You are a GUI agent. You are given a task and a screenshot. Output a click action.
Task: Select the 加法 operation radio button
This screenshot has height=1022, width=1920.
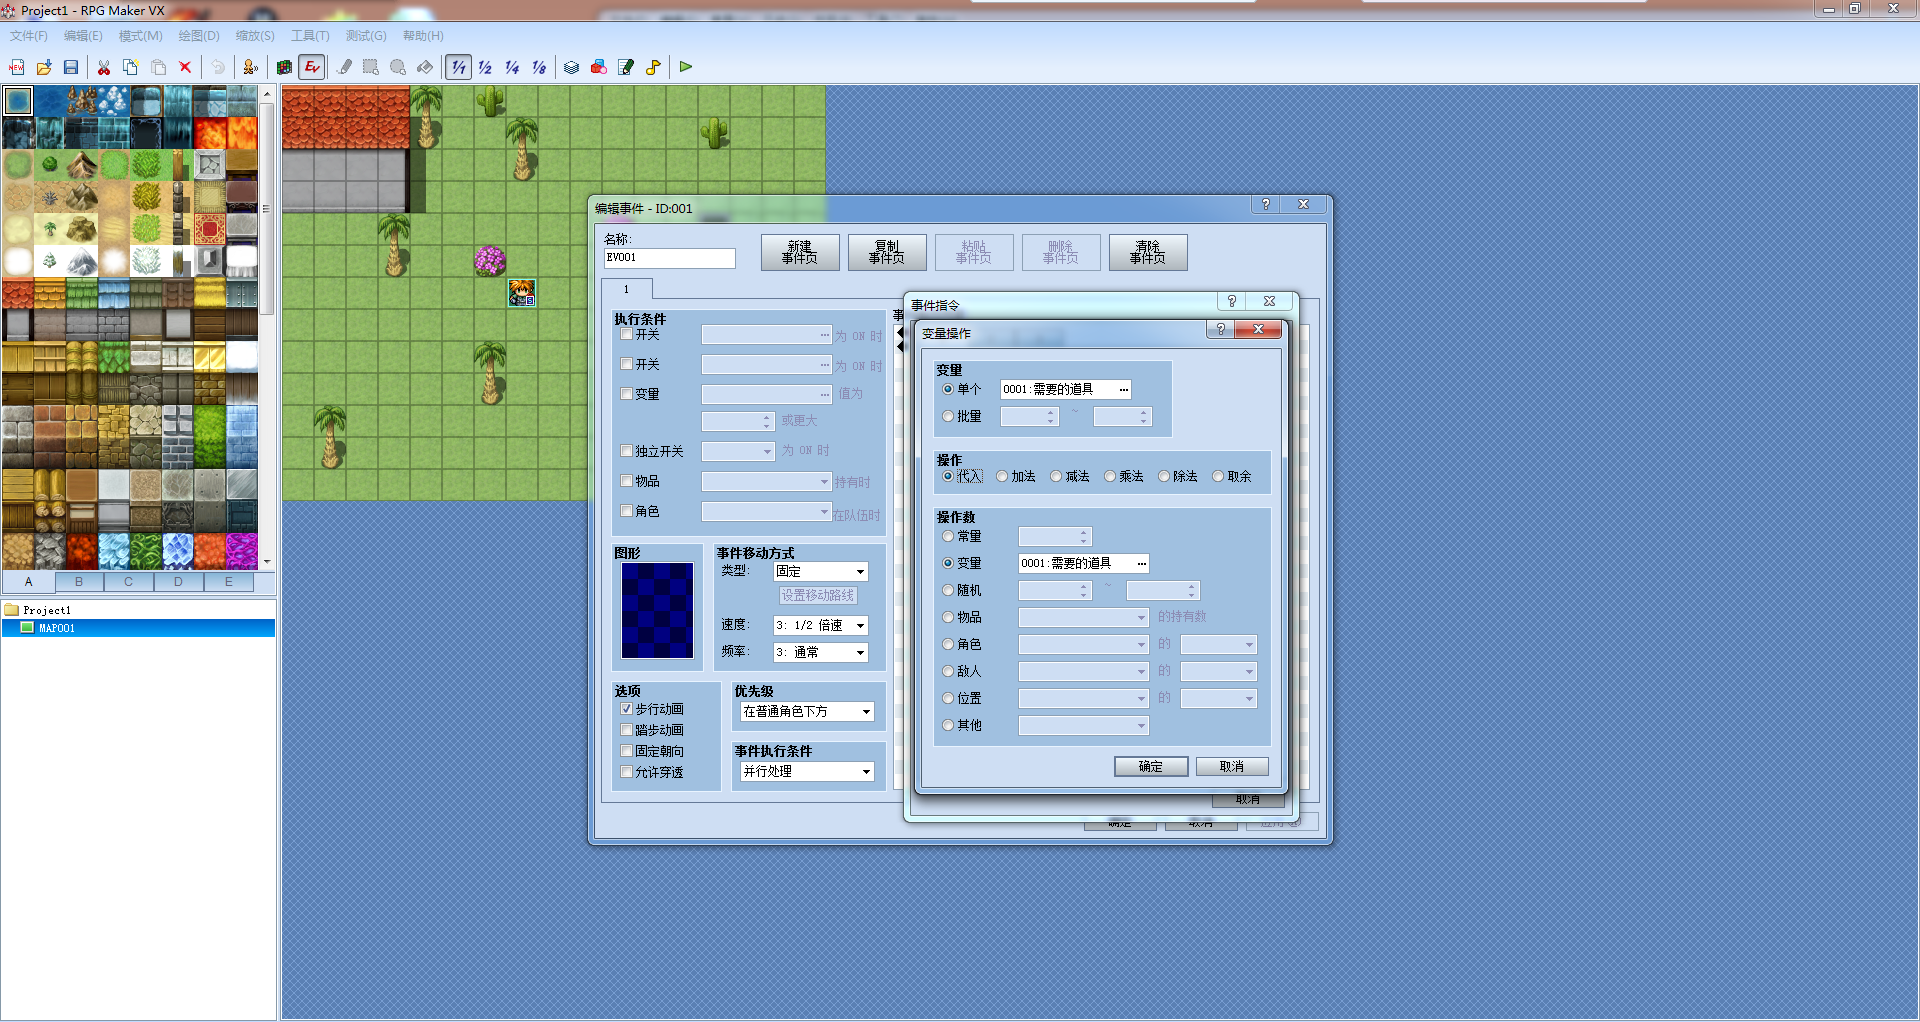click(x=1002, y=477)
